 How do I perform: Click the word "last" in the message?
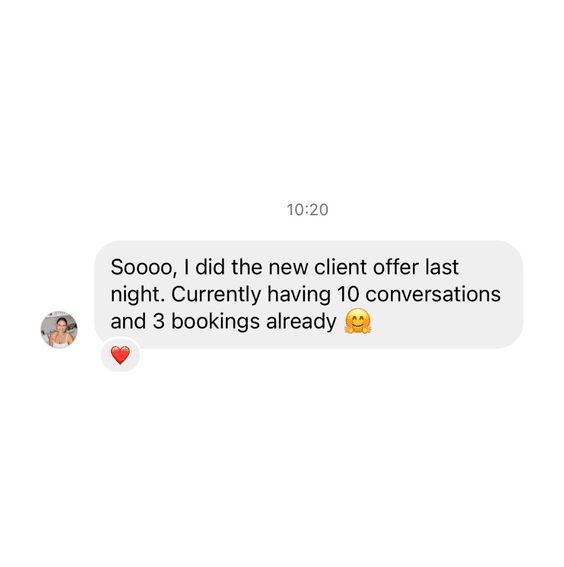tap(442, 267)
